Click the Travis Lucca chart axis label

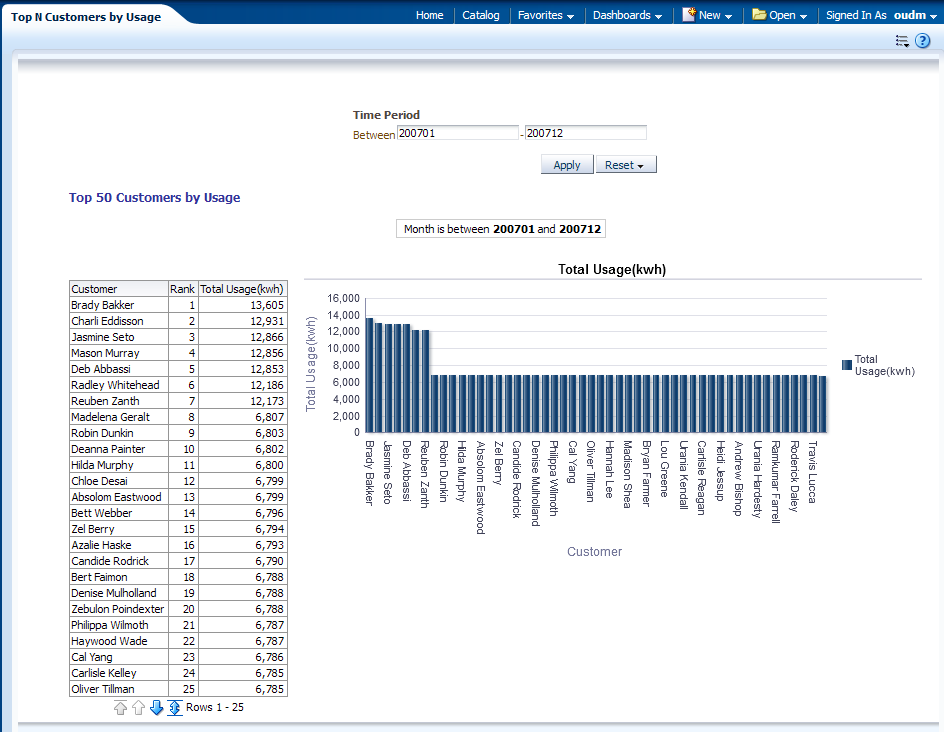(x=812, y=472)
